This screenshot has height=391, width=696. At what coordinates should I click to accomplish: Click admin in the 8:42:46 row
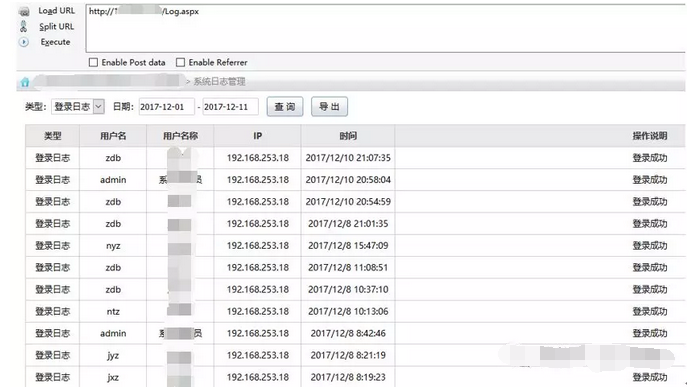pos(113,333)
